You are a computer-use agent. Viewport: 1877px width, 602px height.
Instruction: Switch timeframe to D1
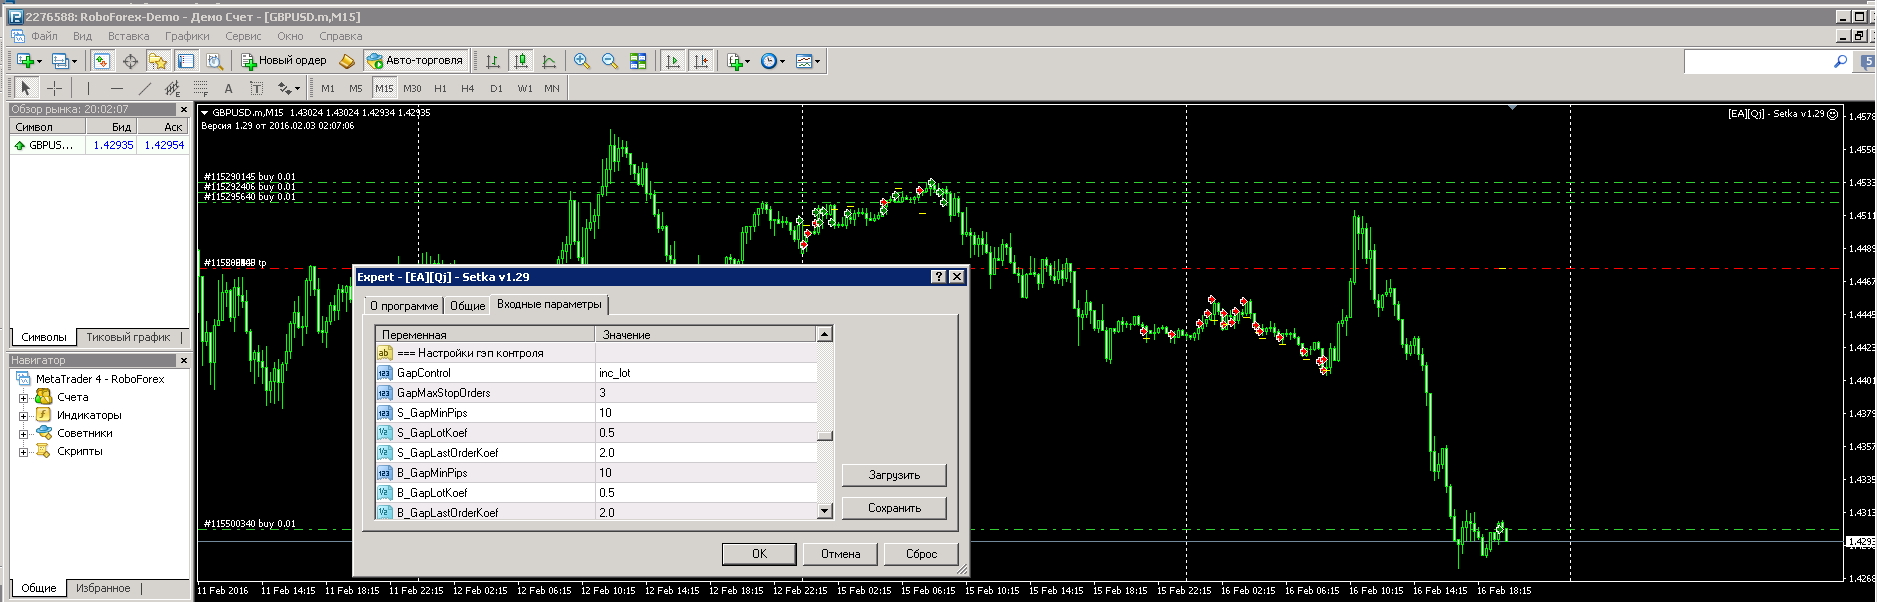click(x=496, y=88)
